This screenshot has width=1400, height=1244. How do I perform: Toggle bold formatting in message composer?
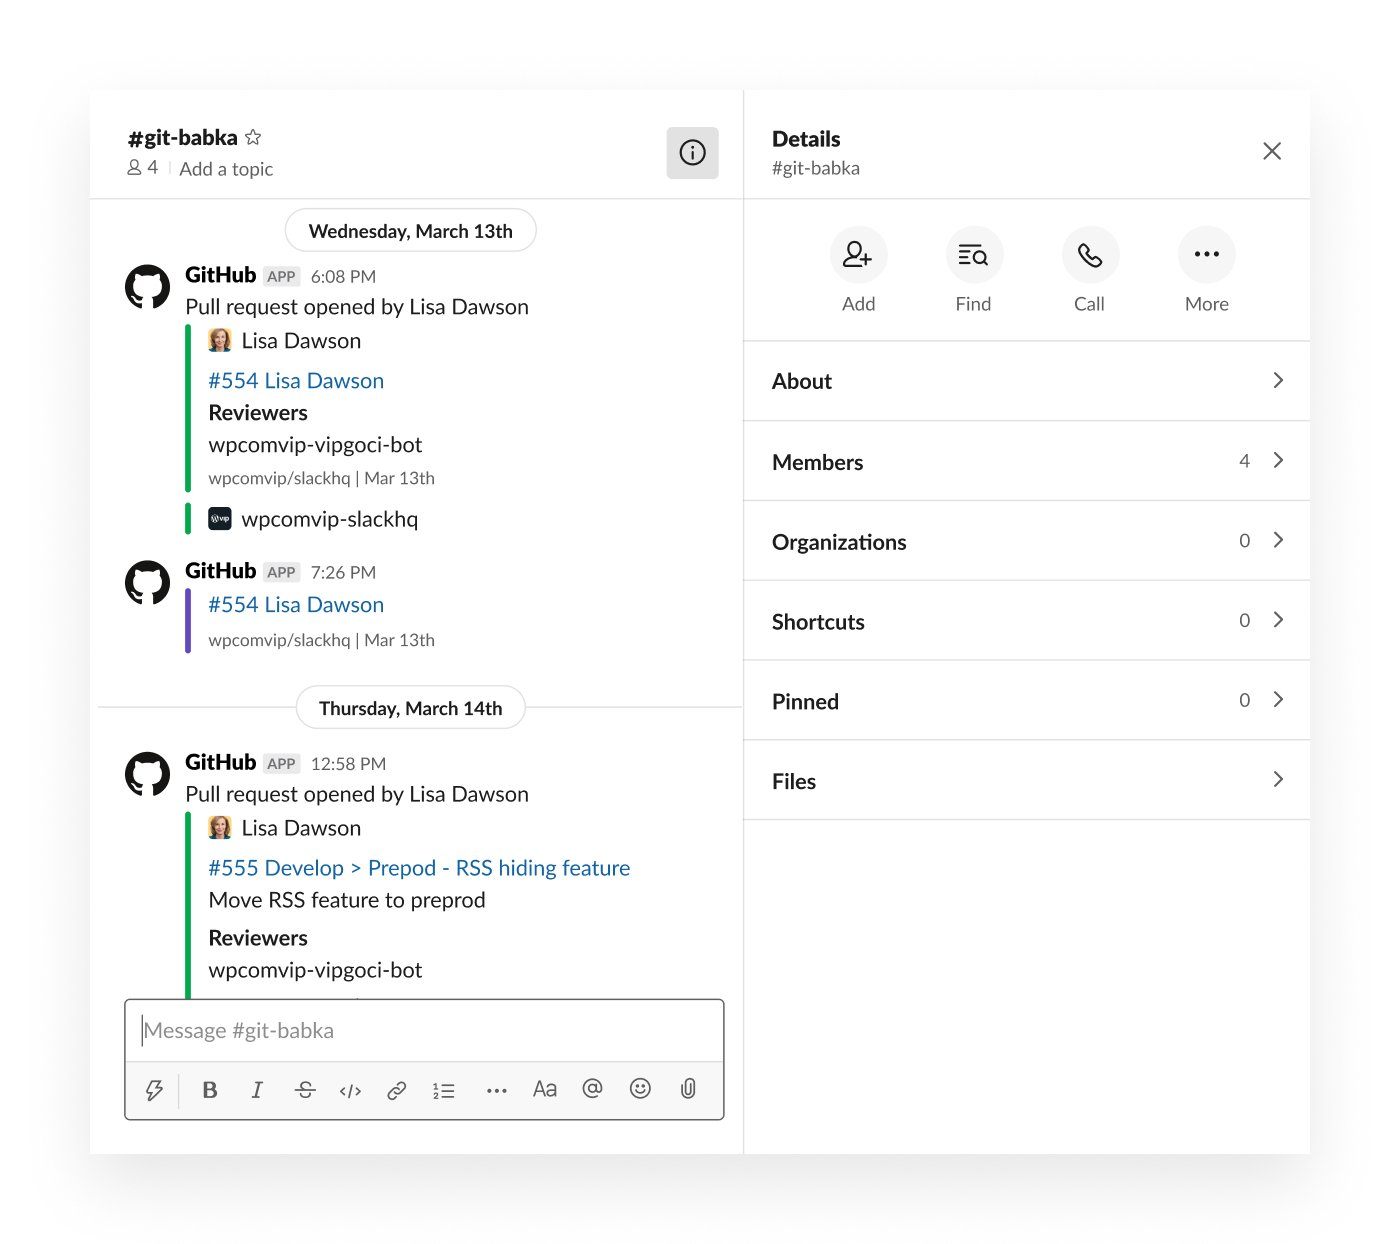210,1090
